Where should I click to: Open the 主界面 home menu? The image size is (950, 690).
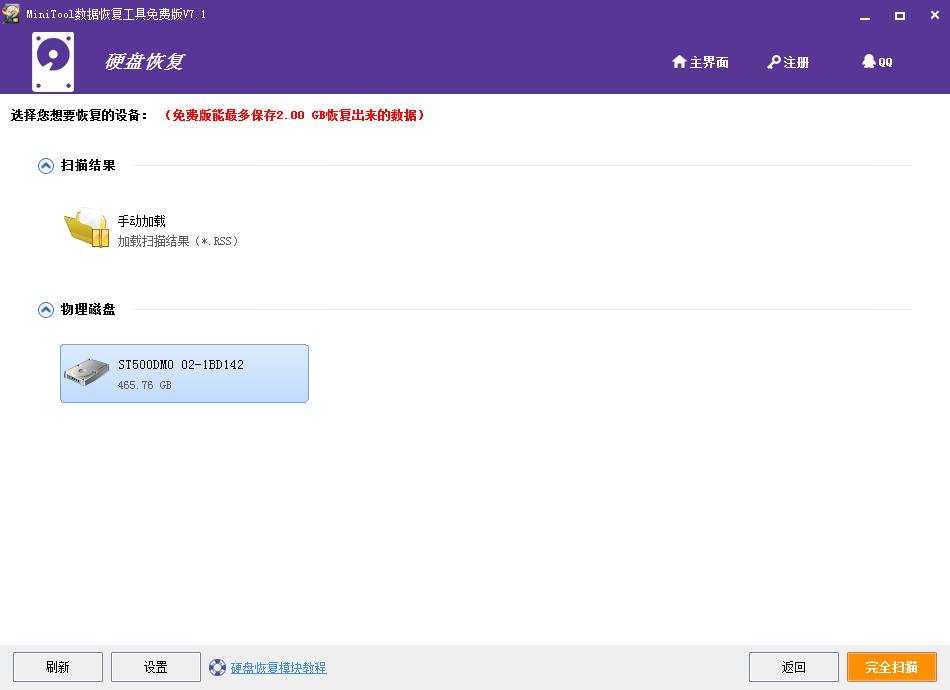[700, 62]
